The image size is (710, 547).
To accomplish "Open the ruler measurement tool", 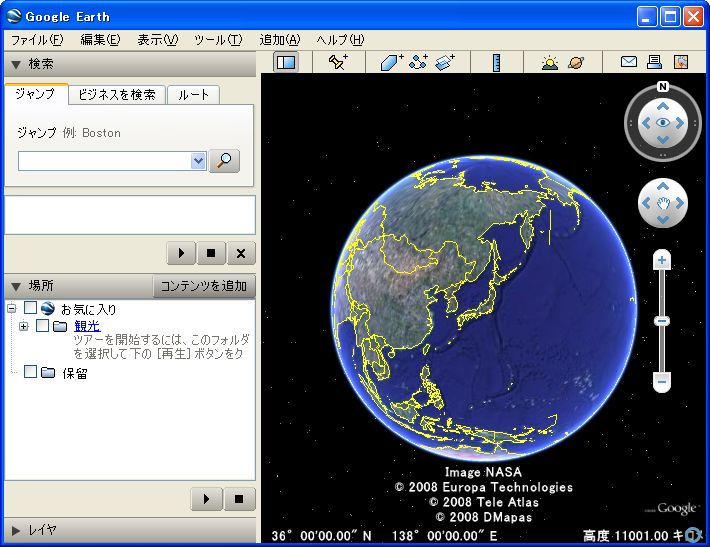I will pos(497,62).
